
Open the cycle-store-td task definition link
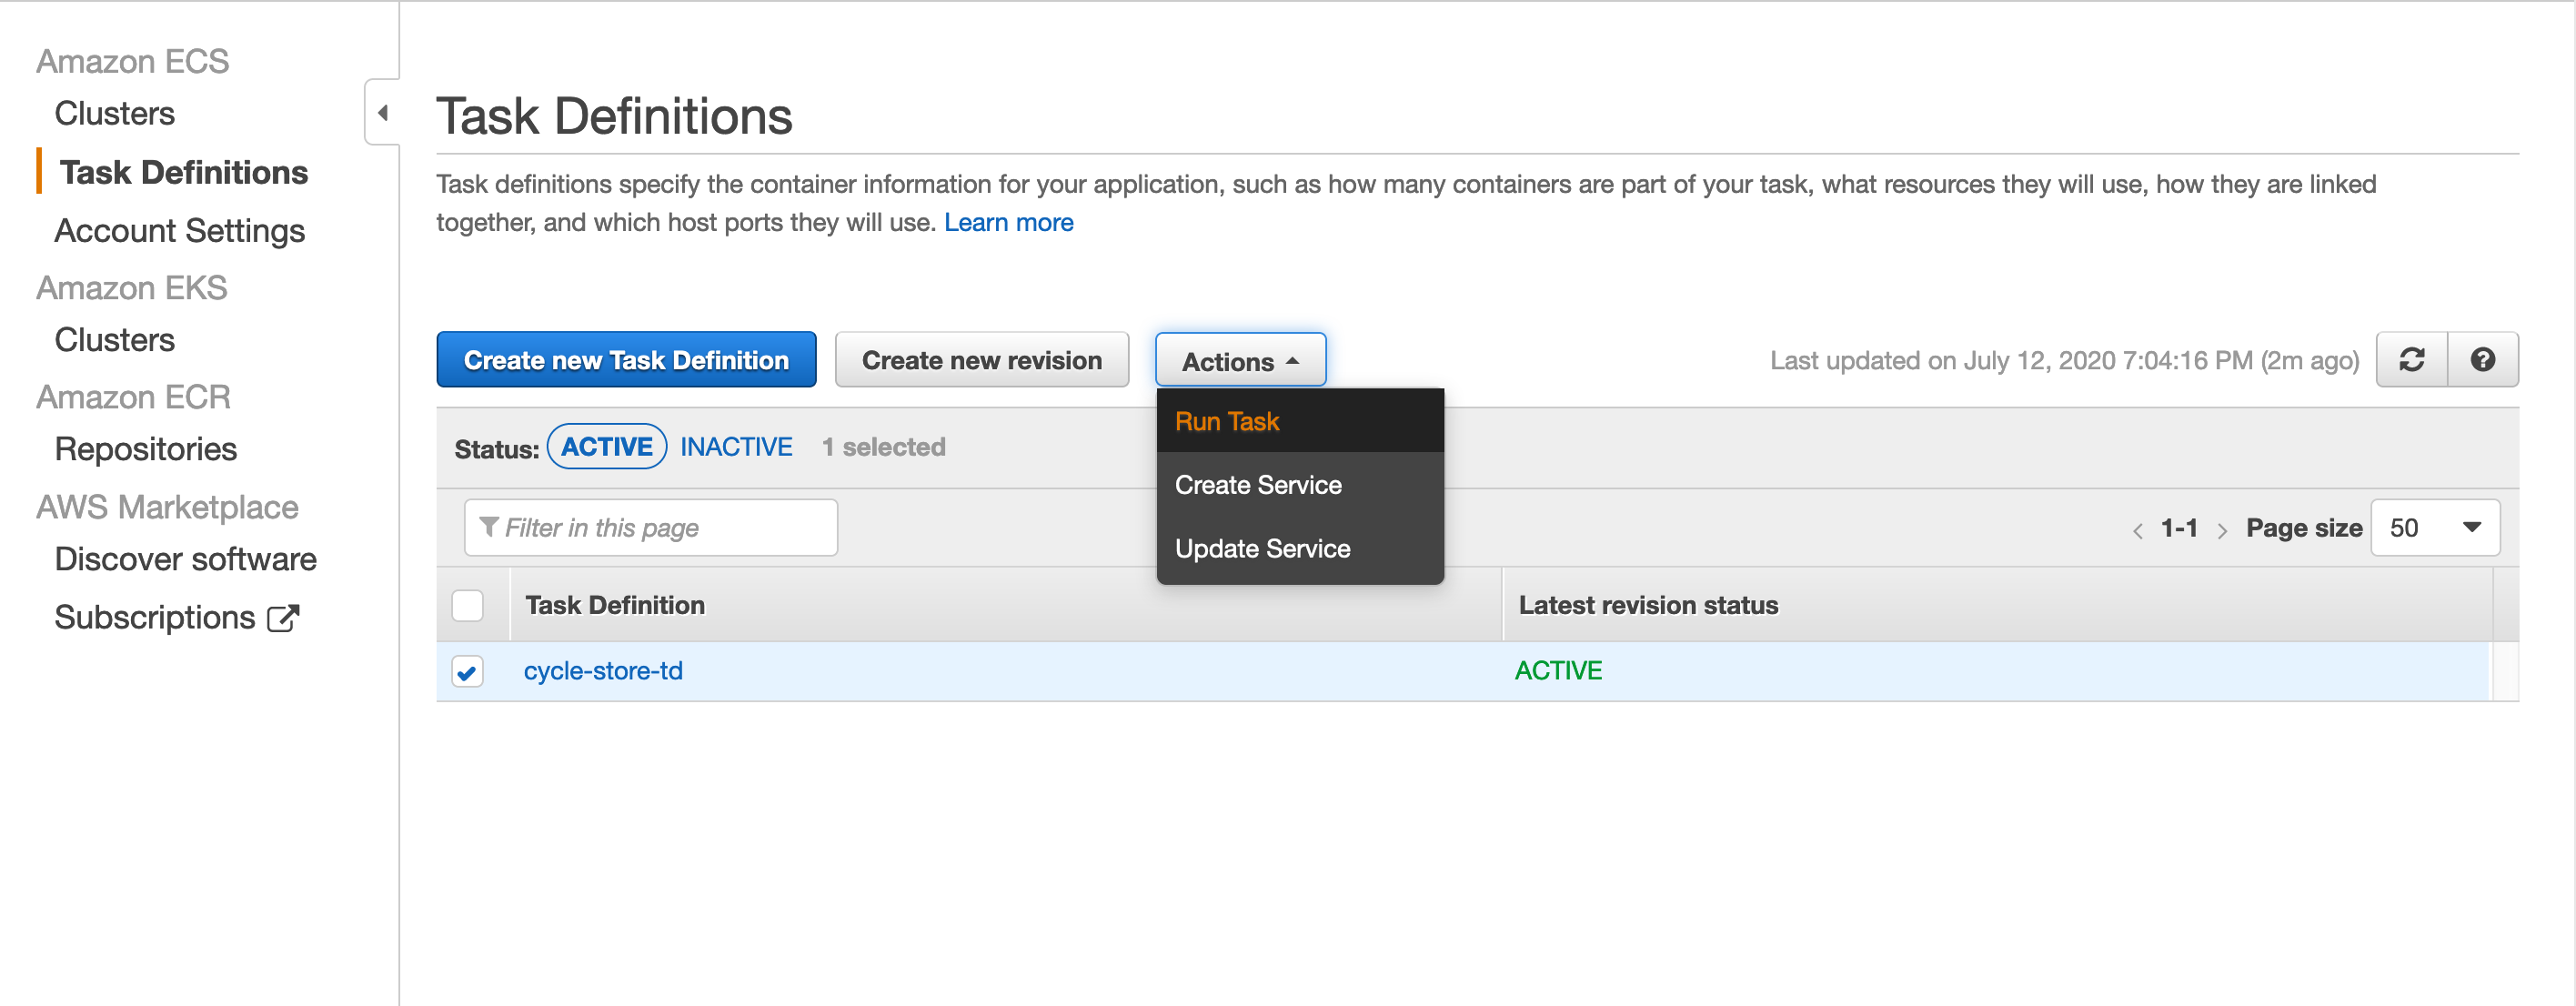(x=603, y=671)
